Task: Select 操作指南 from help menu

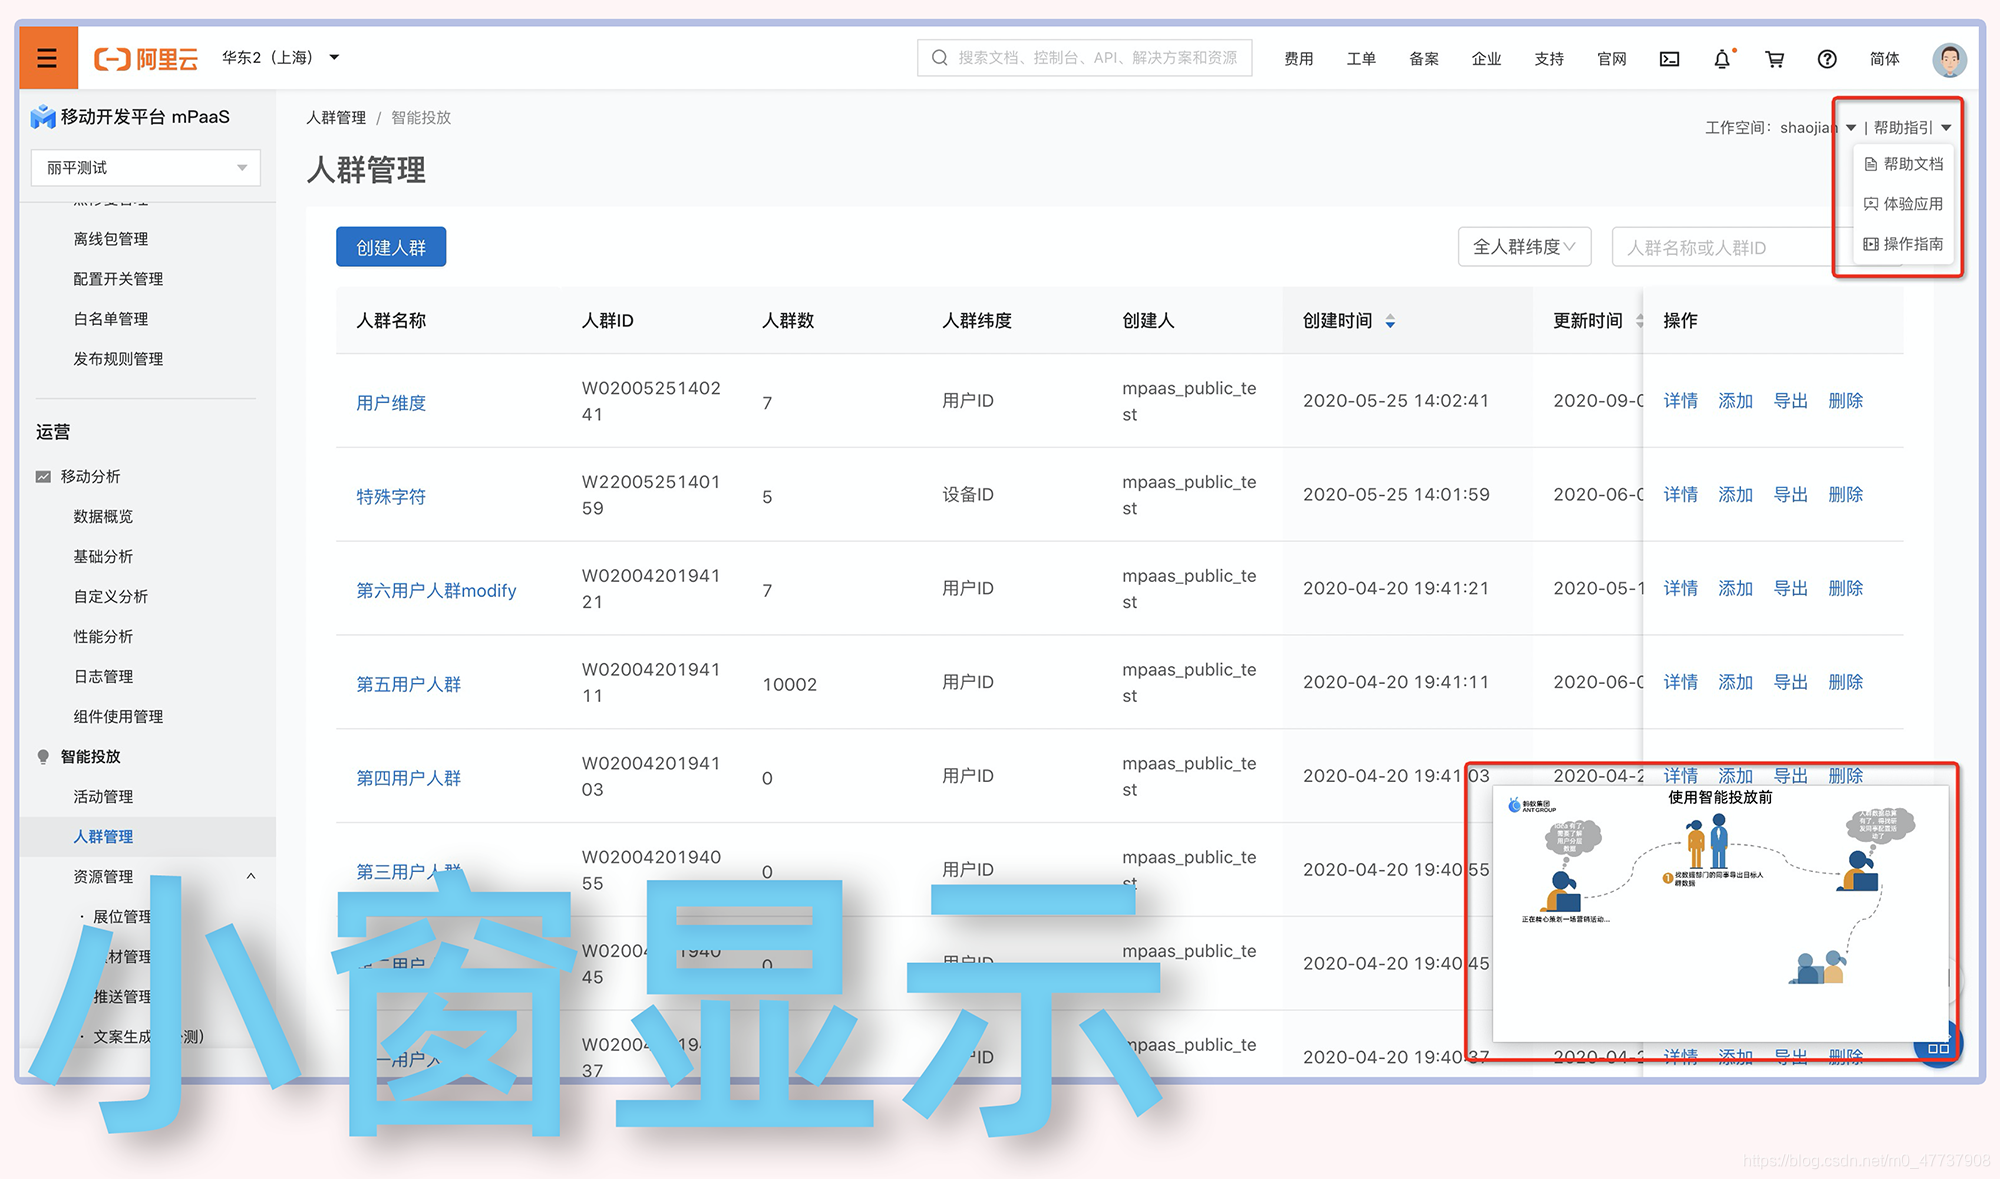Action: coord(1904,244)
